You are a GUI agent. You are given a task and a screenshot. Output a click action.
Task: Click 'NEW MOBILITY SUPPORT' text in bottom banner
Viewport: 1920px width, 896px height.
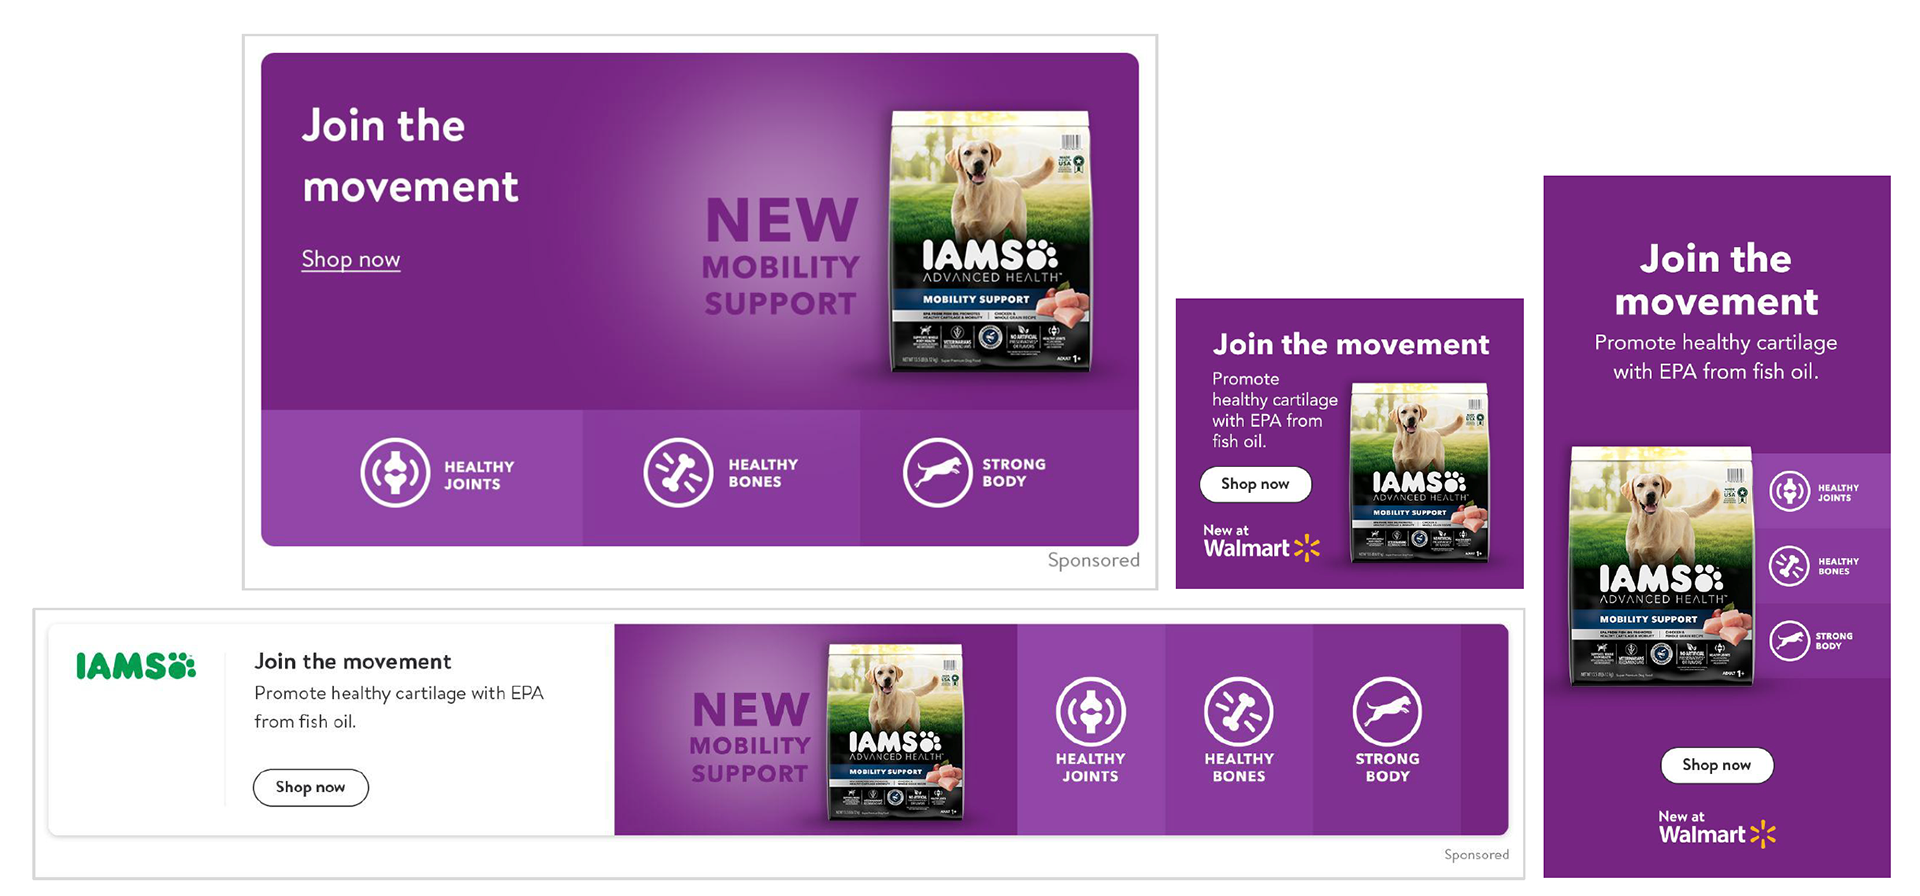coord(750,737)
